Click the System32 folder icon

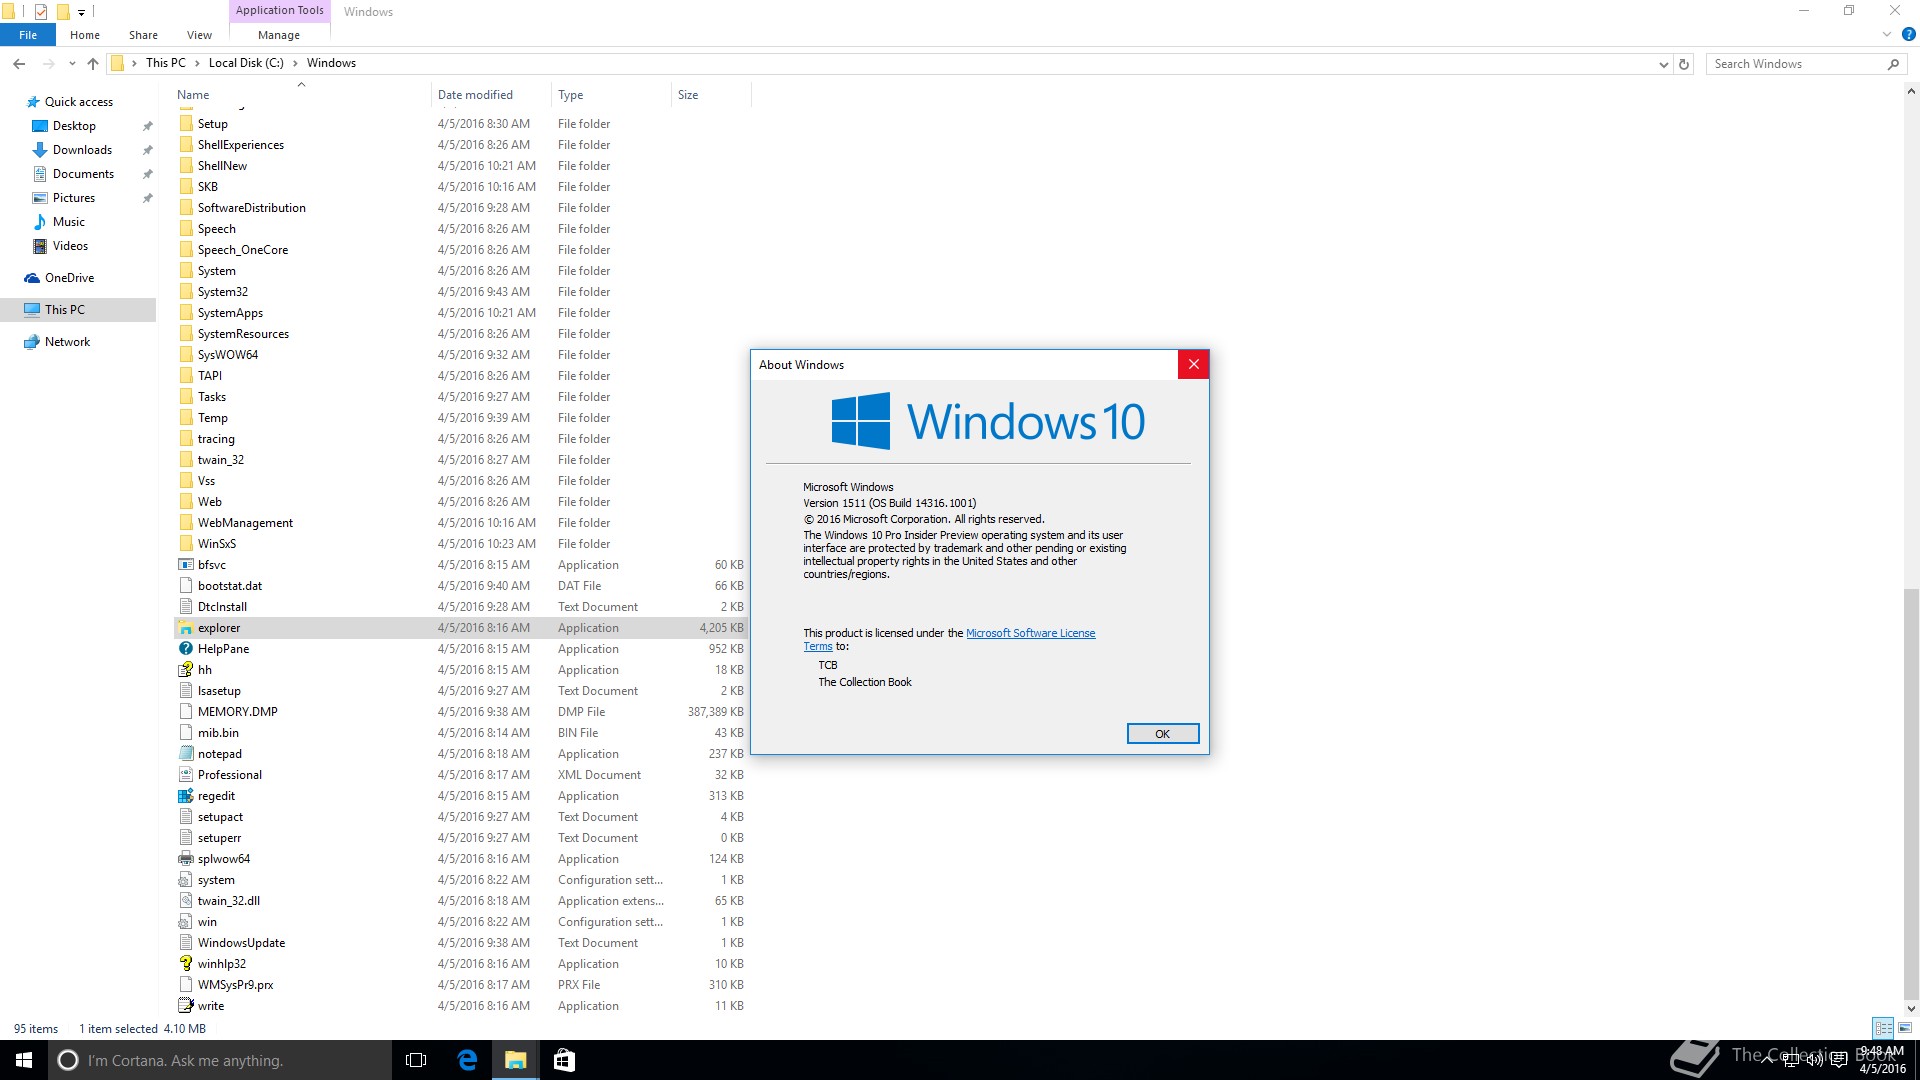click(186, 292)
